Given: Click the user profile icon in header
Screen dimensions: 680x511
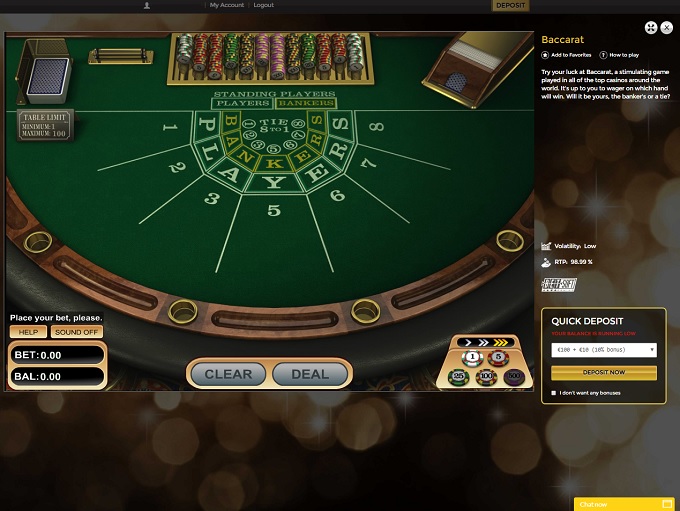Looking at the screenshot, I should point(147,5).
